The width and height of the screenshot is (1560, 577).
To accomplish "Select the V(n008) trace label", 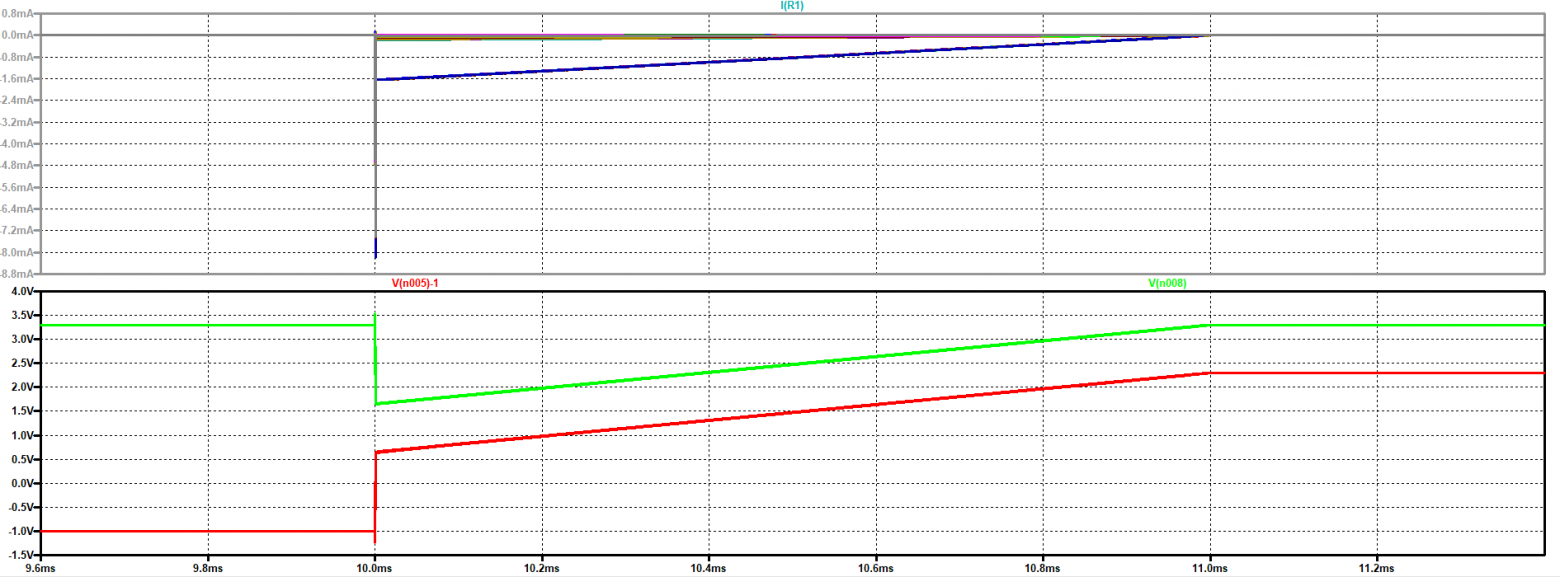I will 1167,283.
